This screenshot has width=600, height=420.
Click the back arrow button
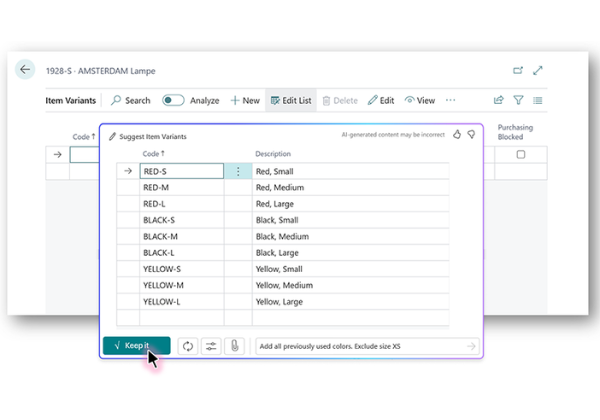click(x=25, y=70)
